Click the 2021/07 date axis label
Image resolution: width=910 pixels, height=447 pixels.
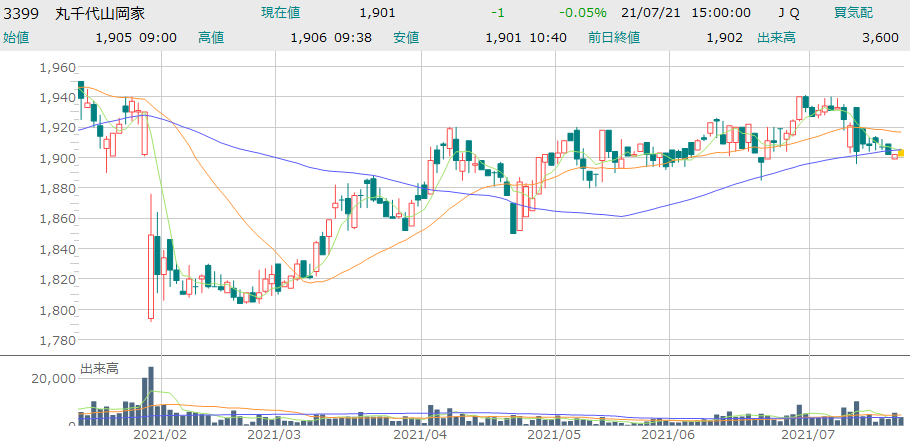(x=807, y=435)
